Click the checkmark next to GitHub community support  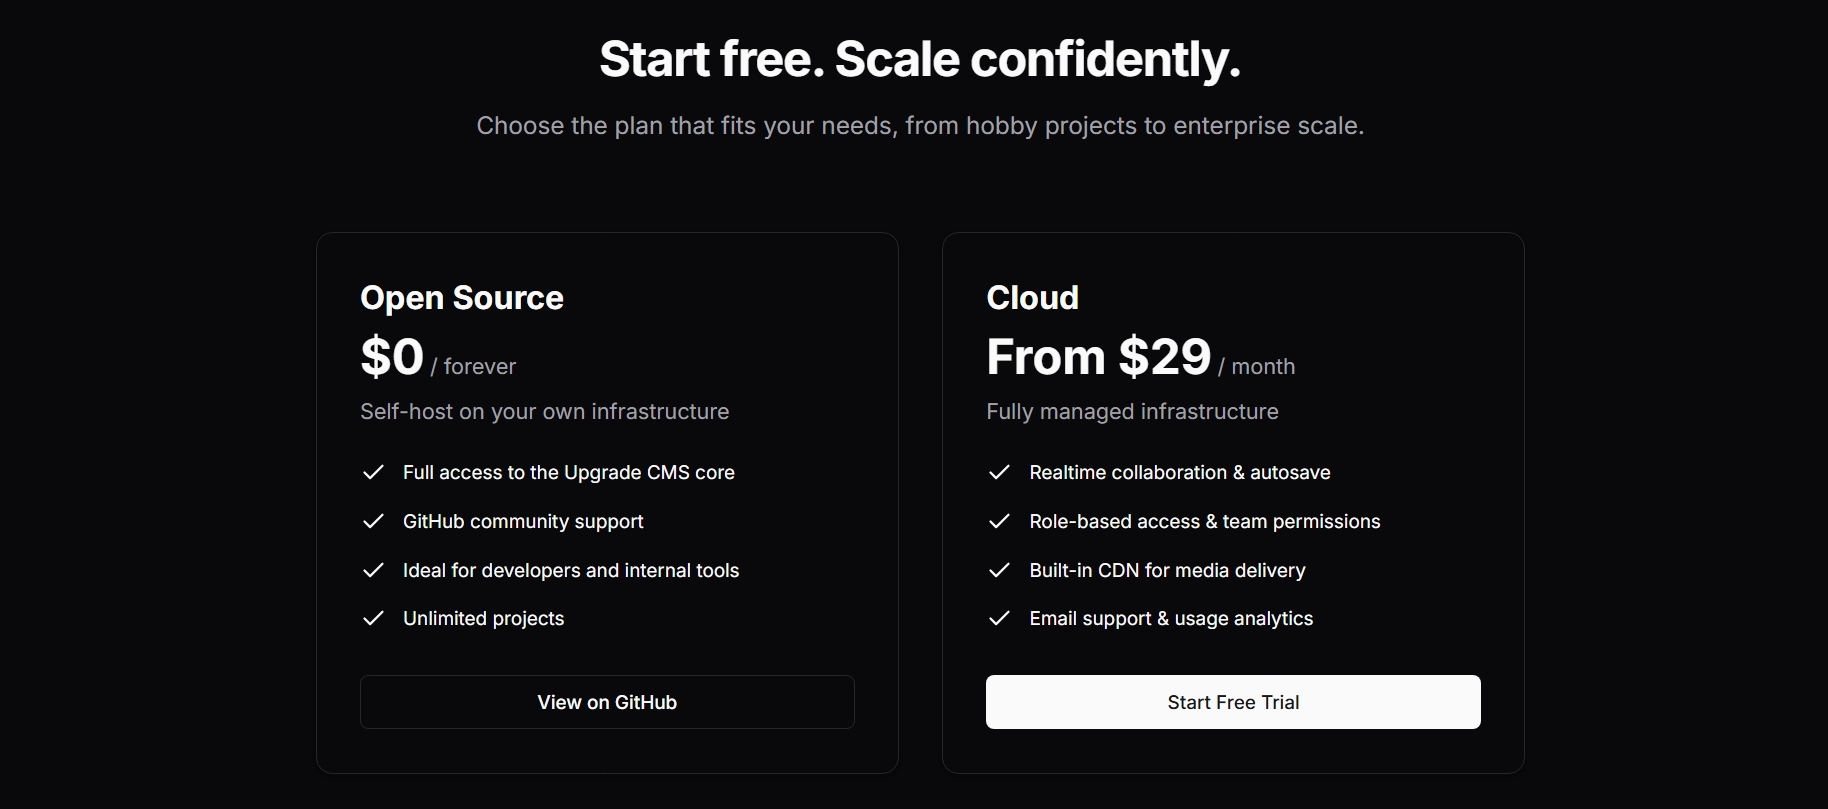373,521
